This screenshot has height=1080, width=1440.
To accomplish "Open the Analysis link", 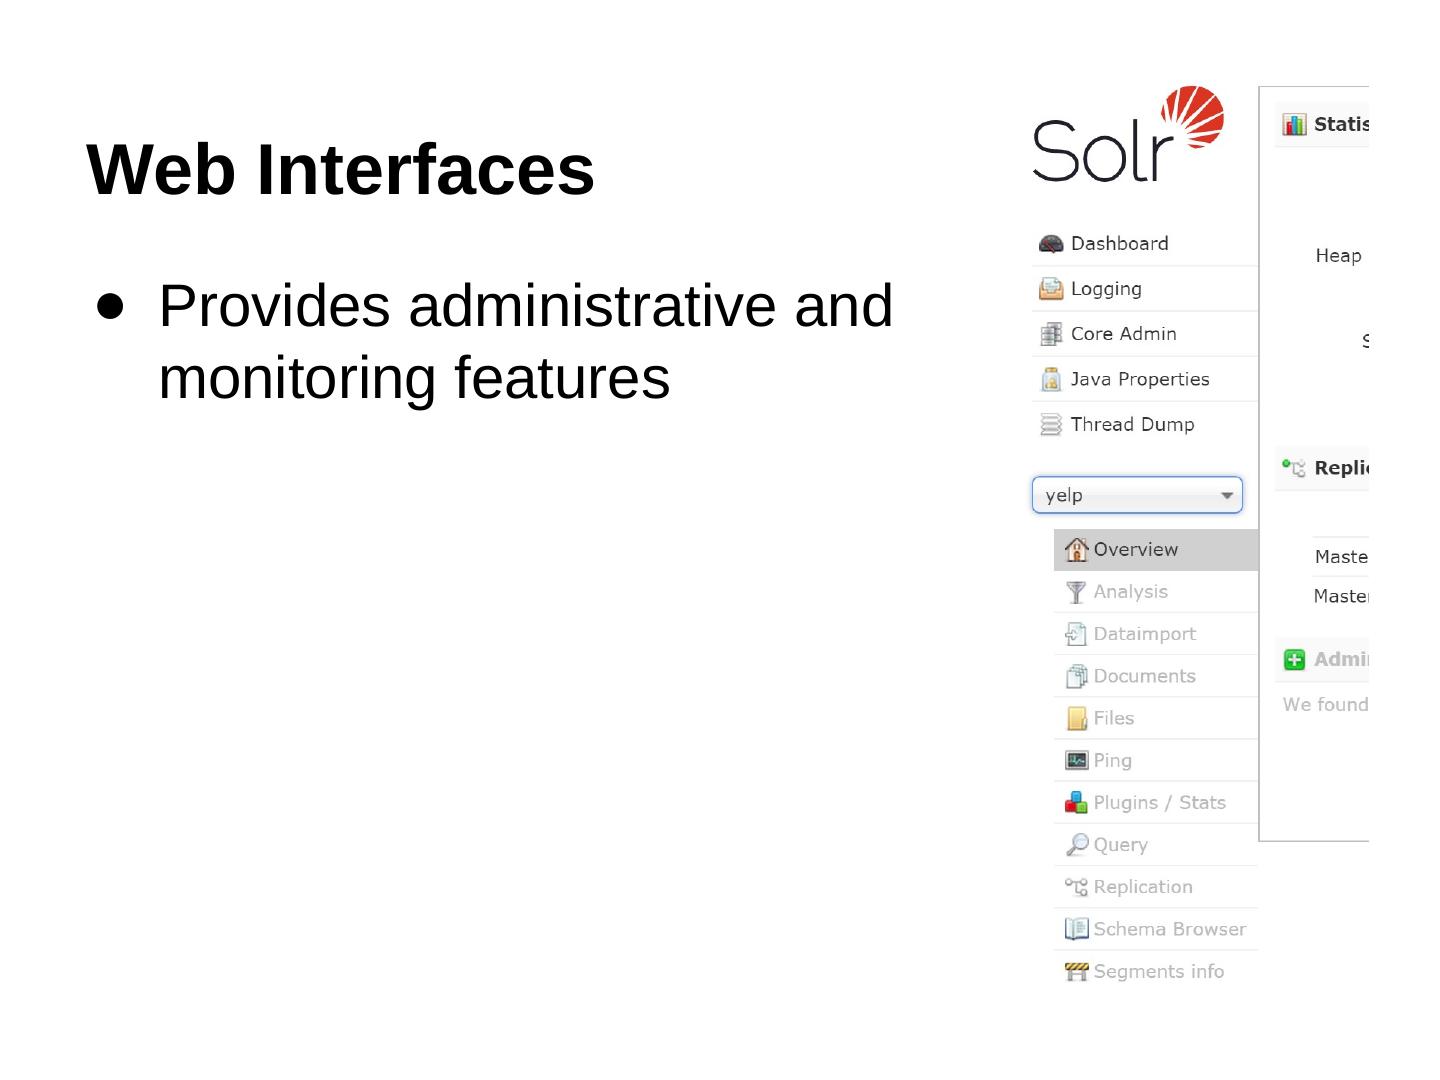I will click(1156, 592).
